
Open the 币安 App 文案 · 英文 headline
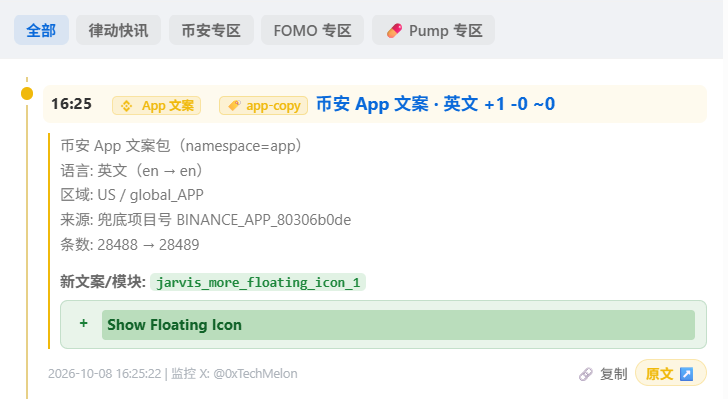click(436, 104)
